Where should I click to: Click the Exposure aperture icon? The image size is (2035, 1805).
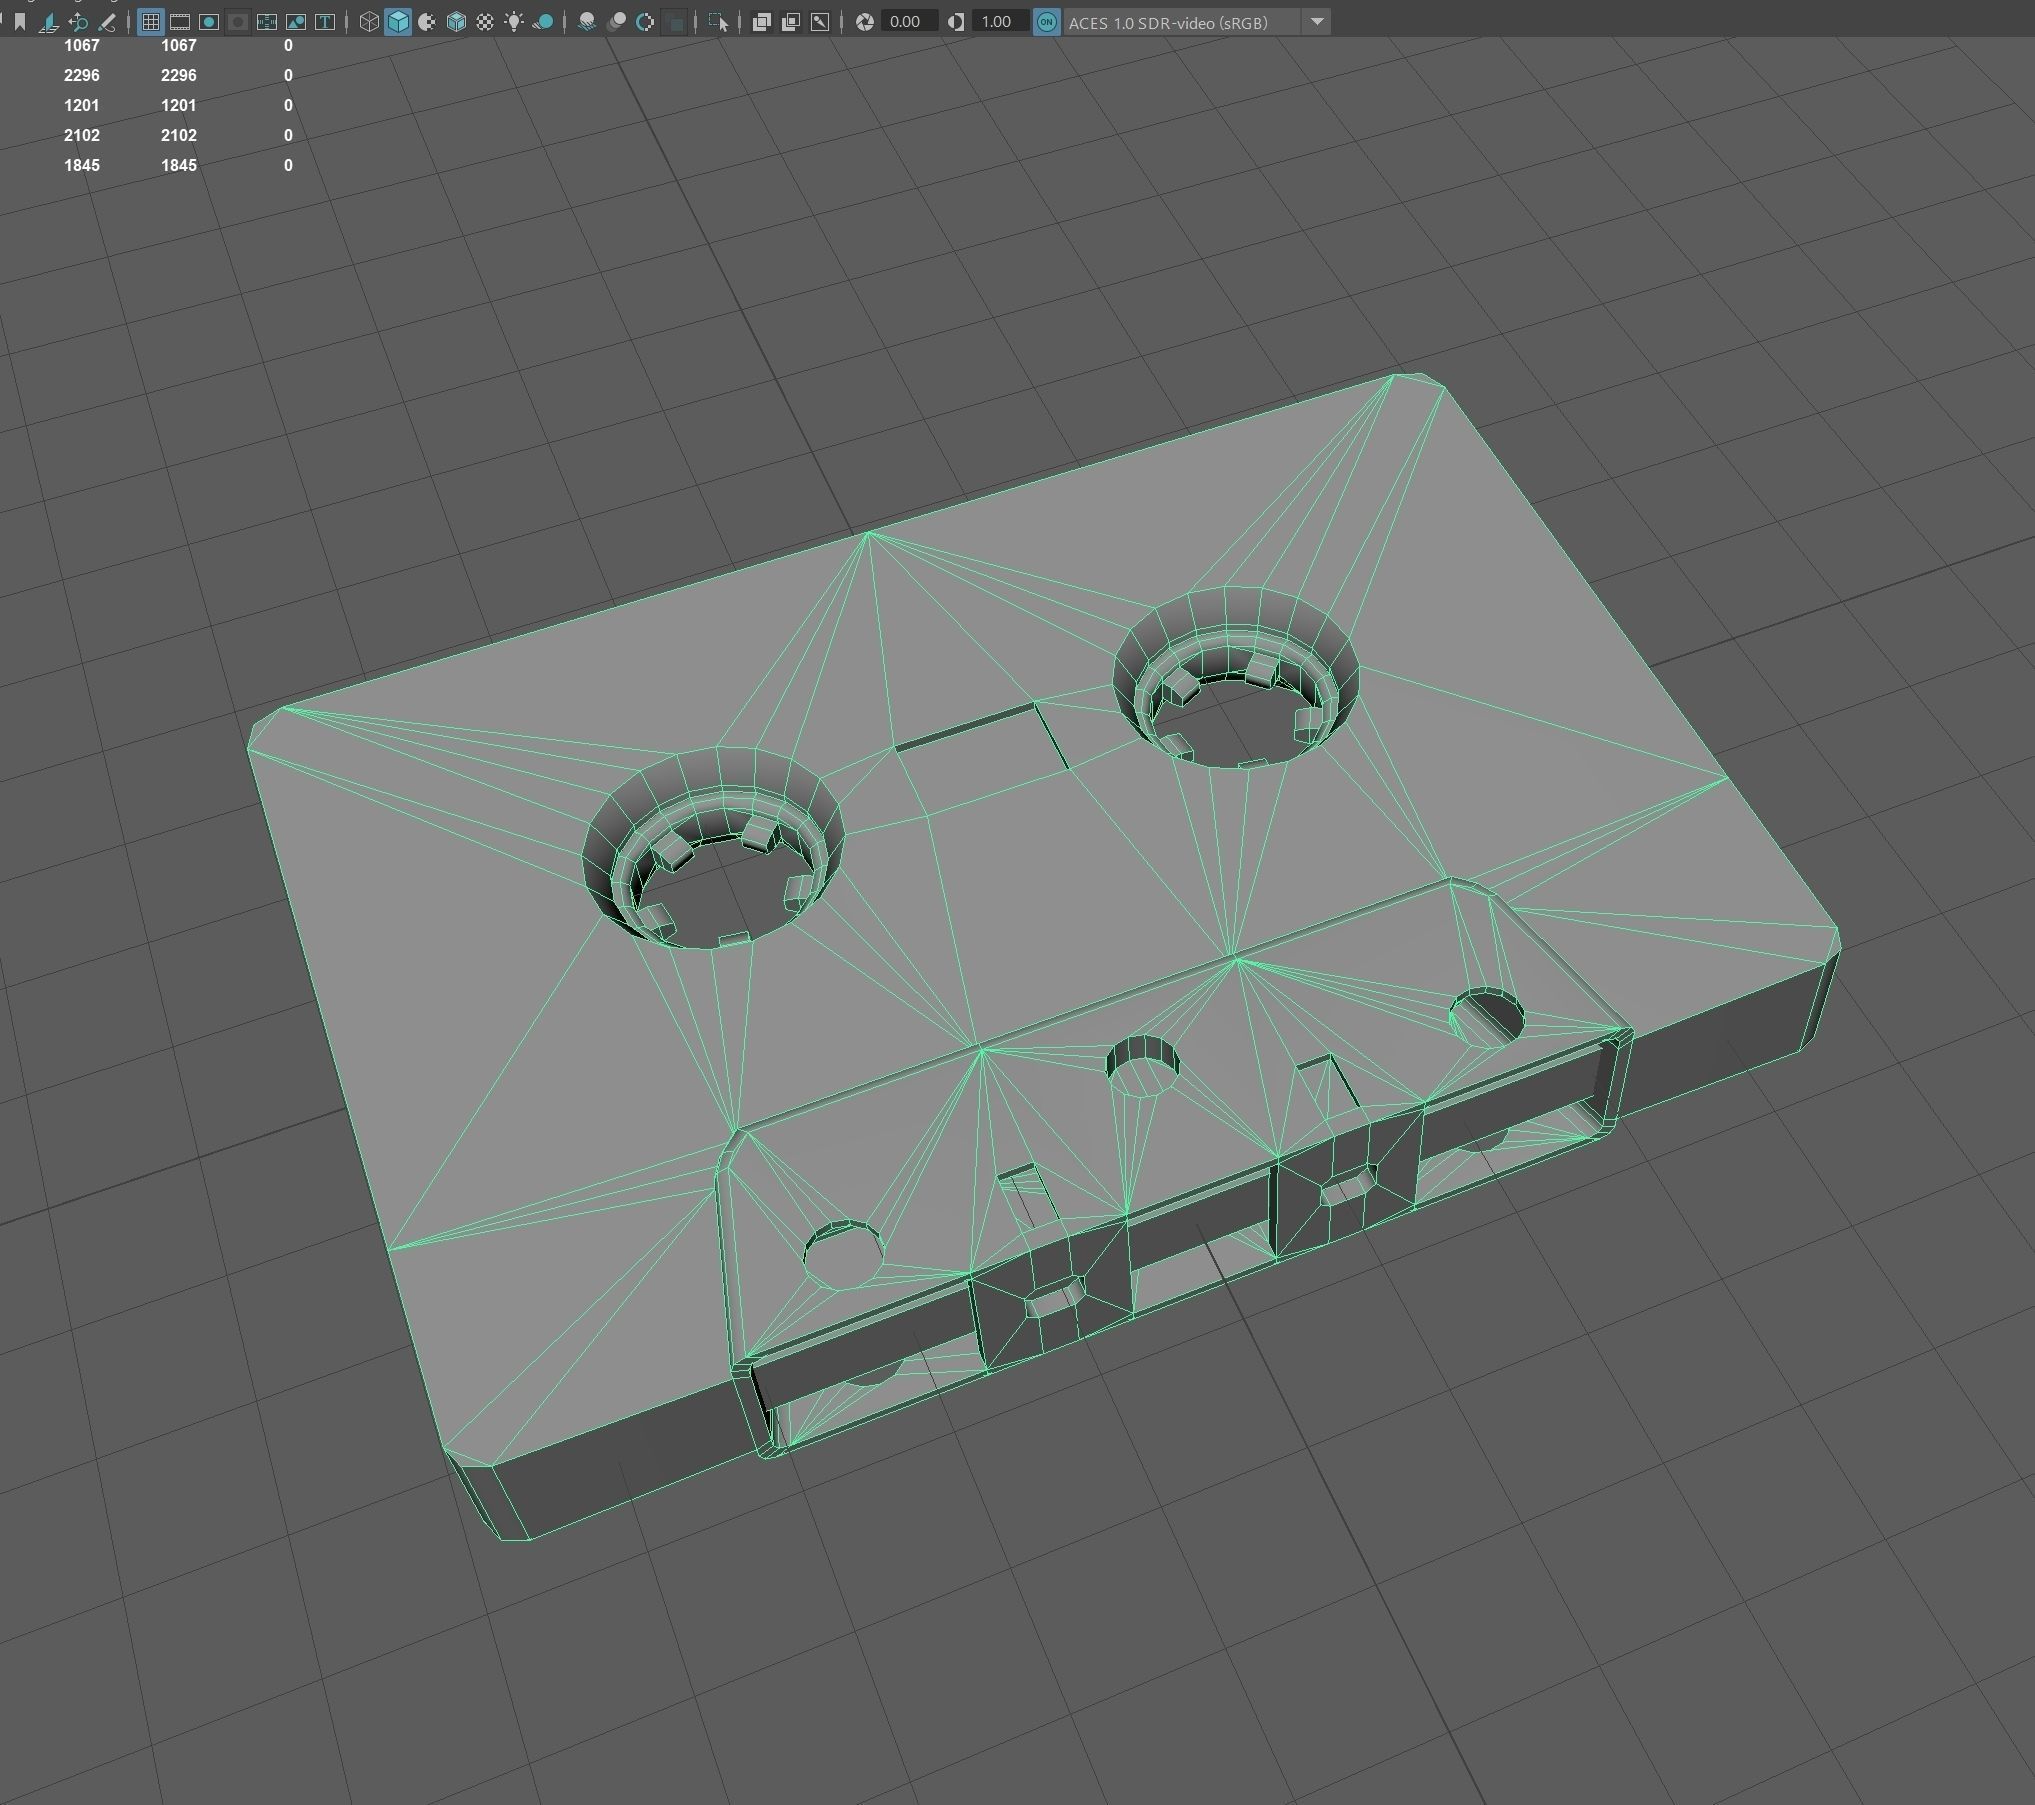865,21
